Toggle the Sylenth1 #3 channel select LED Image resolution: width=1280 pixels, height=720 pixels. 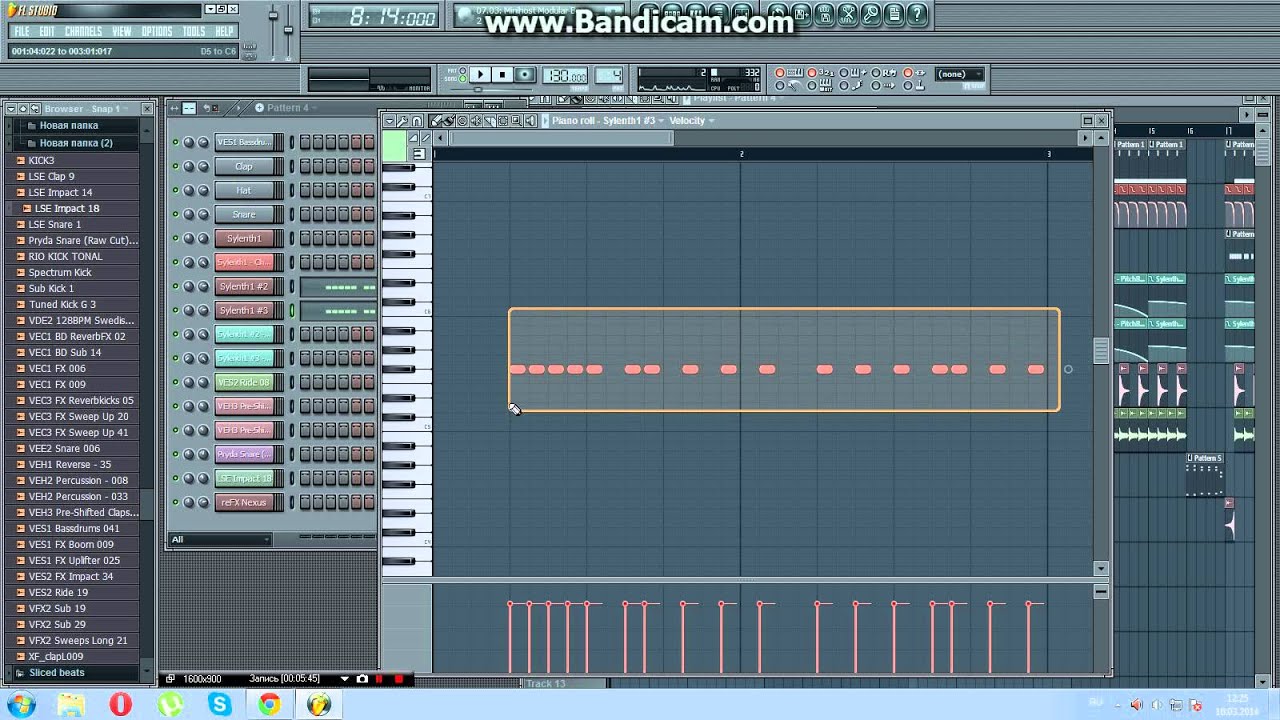[x=292, y=311]
